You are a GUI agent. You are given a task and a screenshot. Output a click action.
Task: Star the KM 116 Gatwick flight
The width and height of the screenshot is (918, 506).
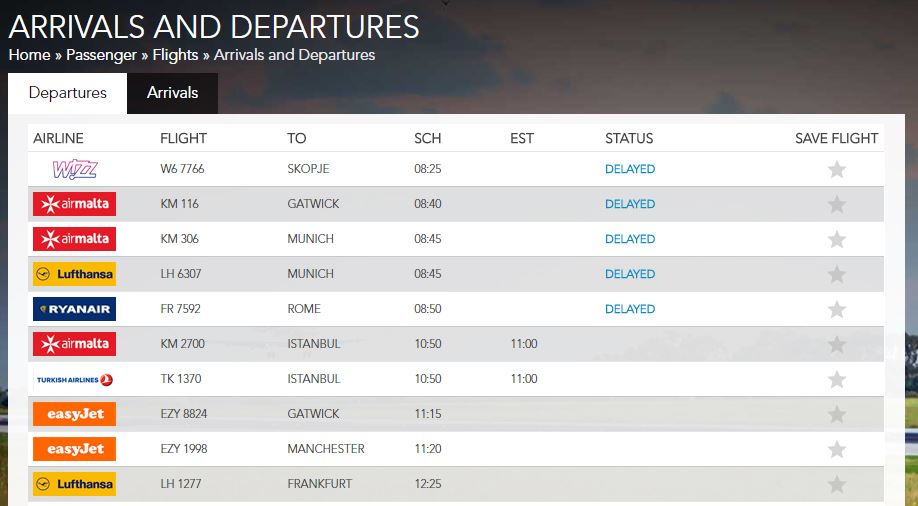coord(837,204)
